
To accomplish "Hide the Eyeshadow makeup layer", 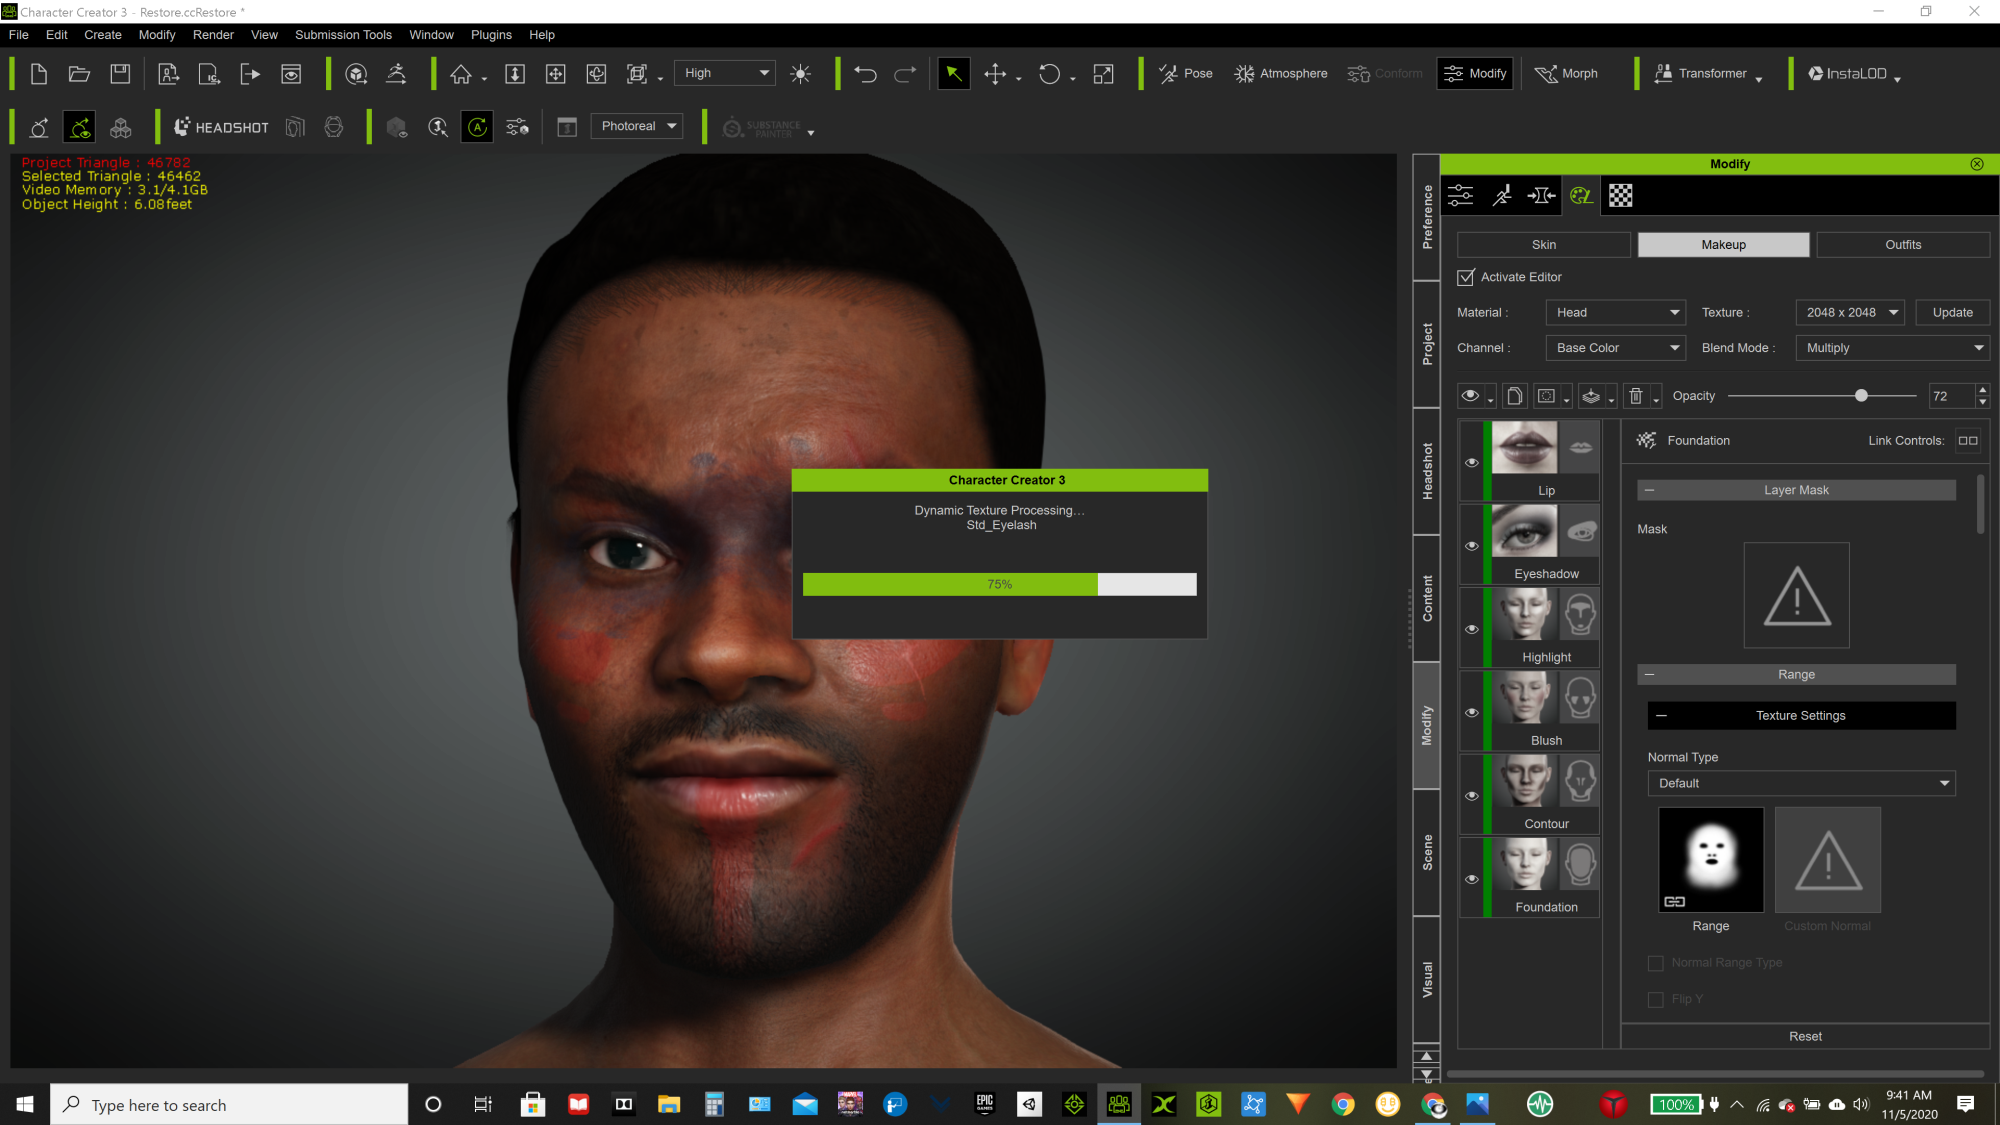I will click(1471, 546).
